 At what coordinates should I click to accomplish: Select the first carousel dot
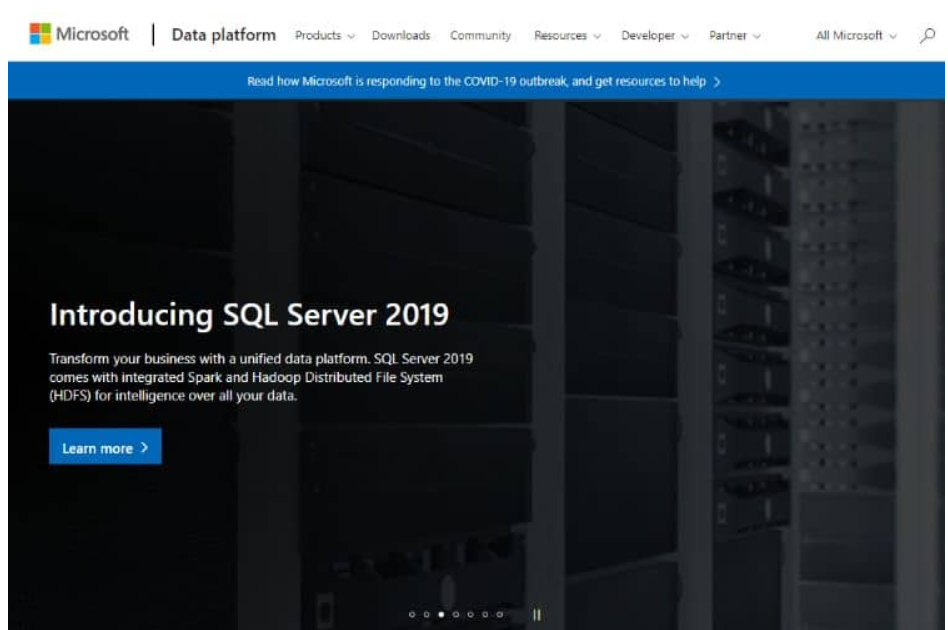coord(412,615)
